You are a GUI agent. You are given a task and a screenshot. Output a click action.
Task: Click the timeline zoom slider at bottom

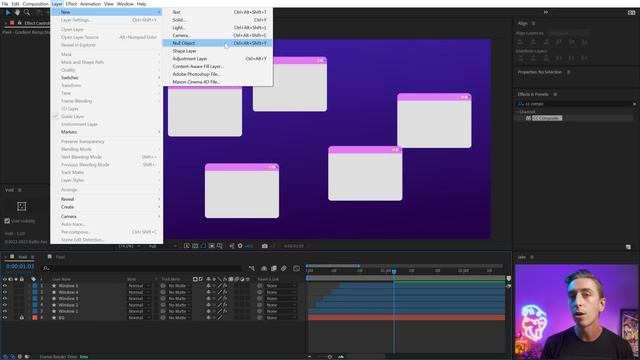(330, 357)
